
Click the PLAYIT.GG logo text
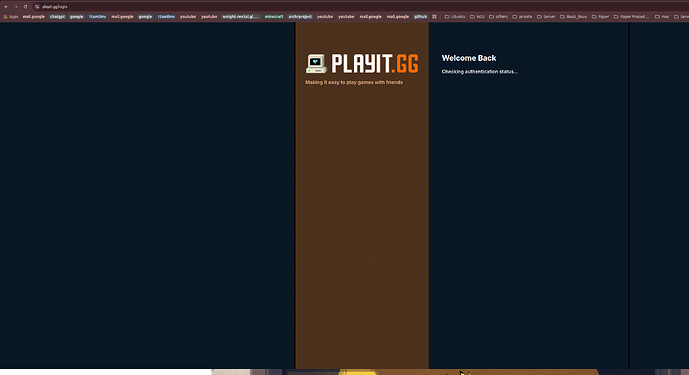click(375, 64)
